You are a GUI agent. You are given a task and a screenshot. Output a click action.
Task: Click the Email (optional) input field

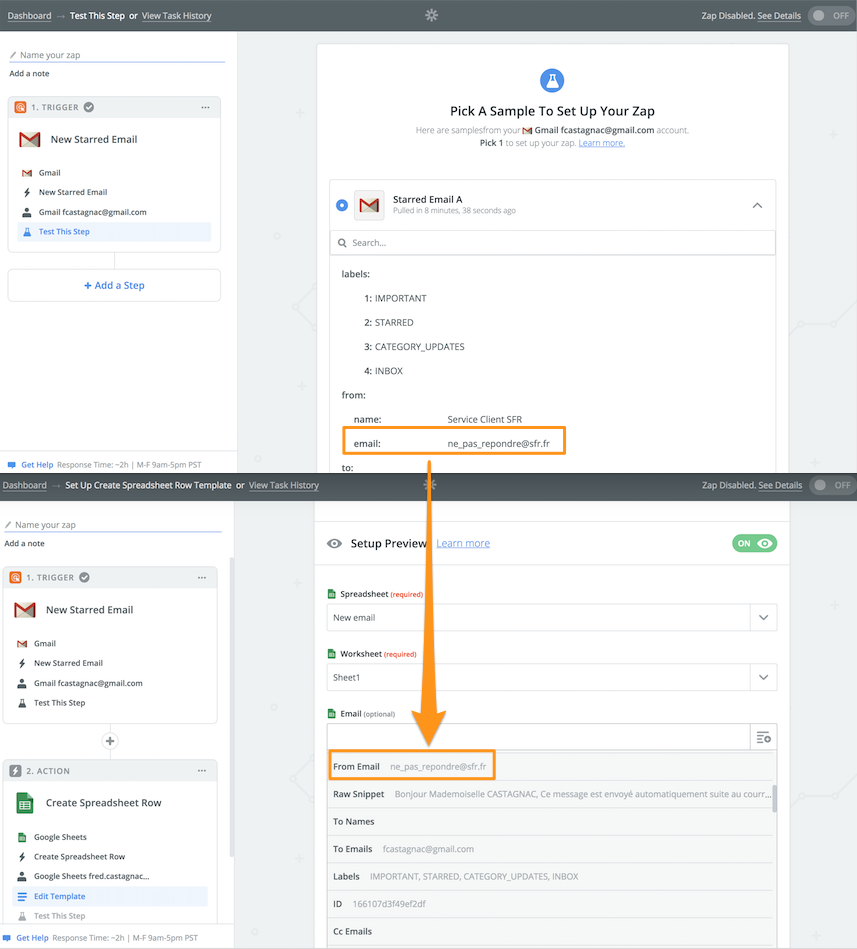[x=539, y=737]
